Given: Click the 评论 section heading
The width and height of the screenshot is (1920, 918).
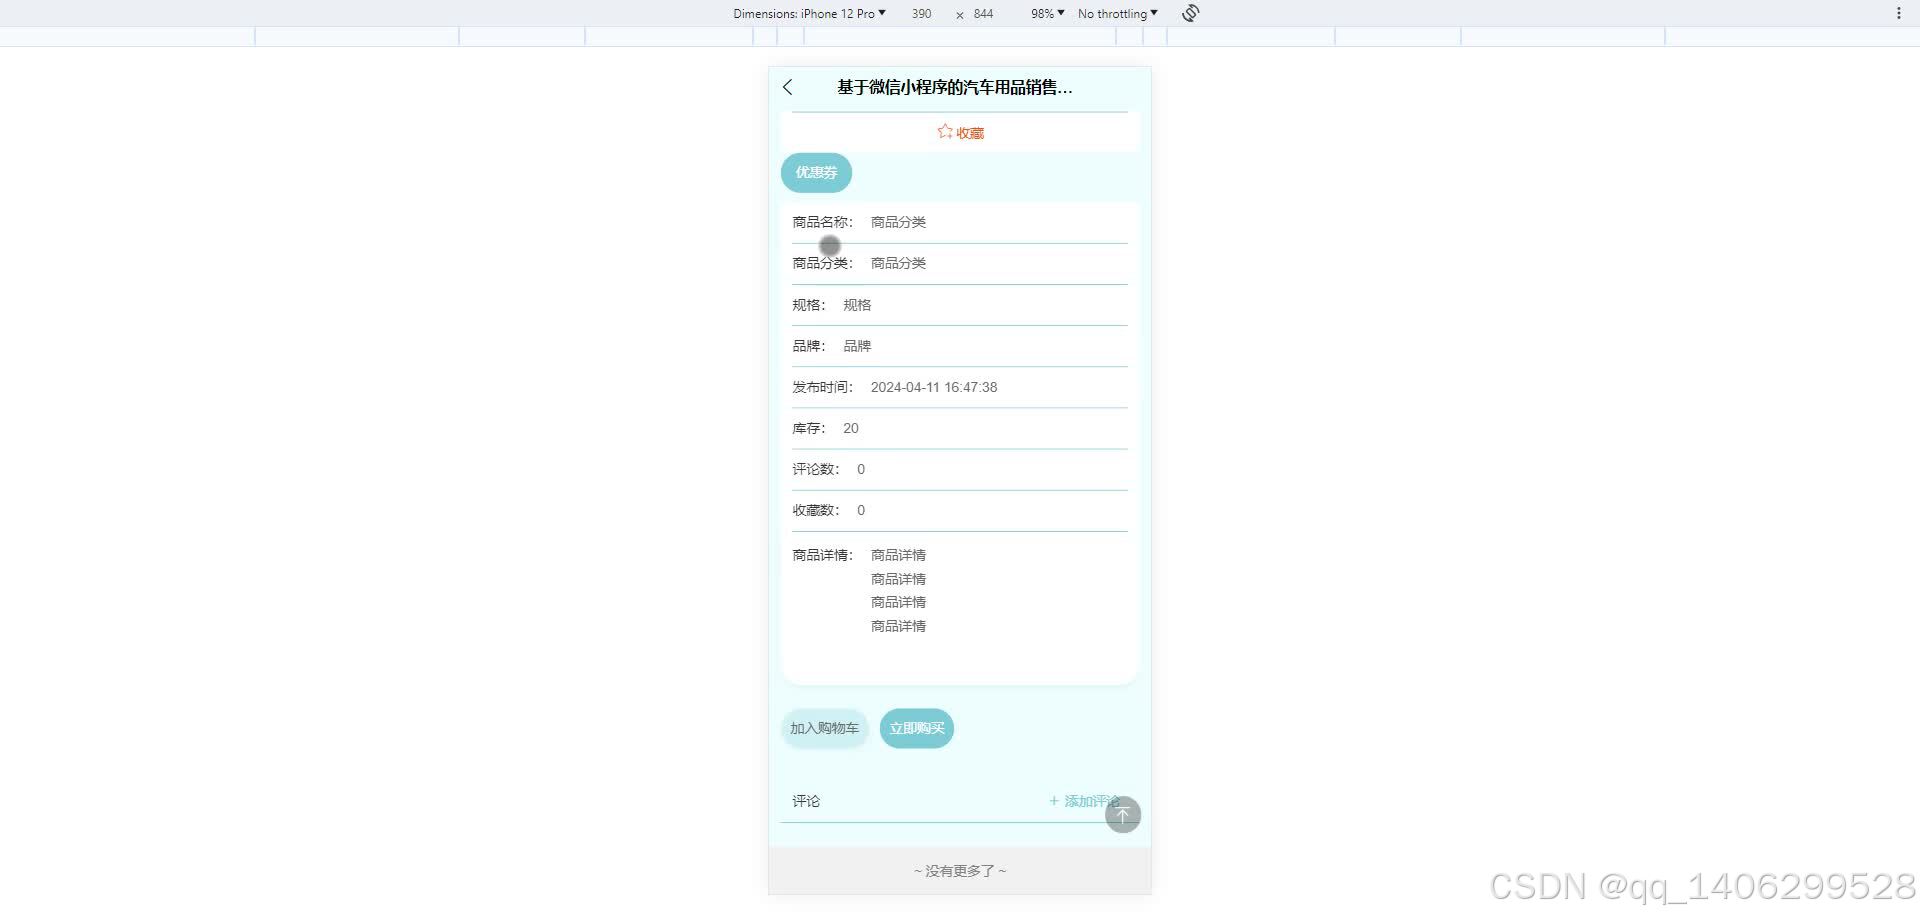Looking at the screenshot, I should [806, 801].
